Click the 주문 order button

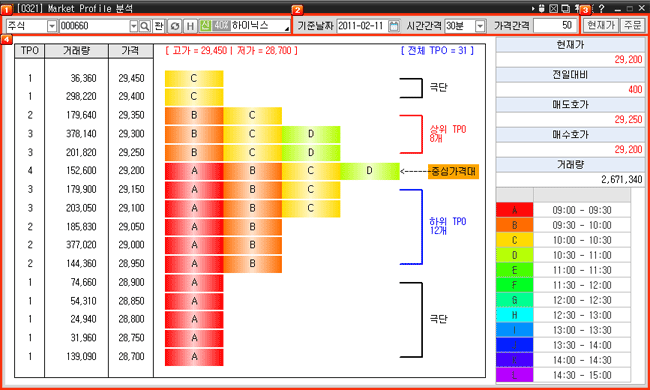[632, 26]
